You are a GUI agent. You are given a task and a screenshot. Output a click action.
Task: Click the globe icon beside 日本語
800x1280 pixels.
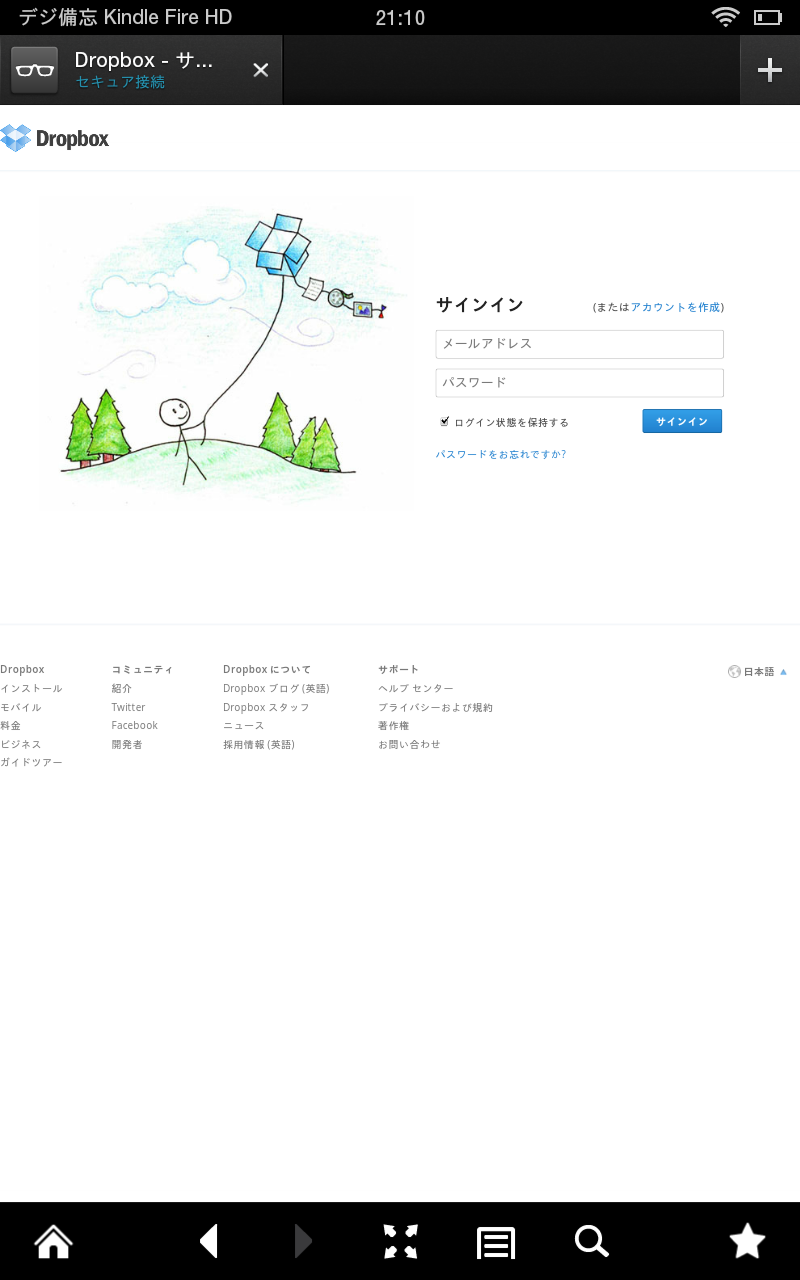(x=734, y=672)
